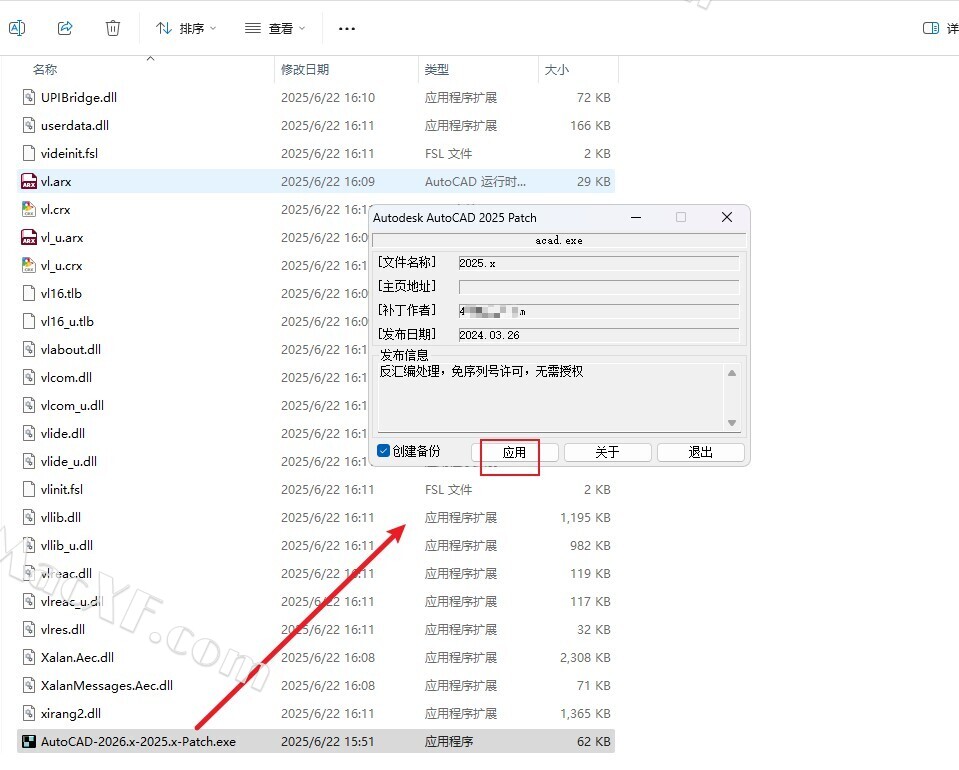The image size is (959, 770).
Task: Select the vlinit.fsl file icon
Action: coord(29,489)
